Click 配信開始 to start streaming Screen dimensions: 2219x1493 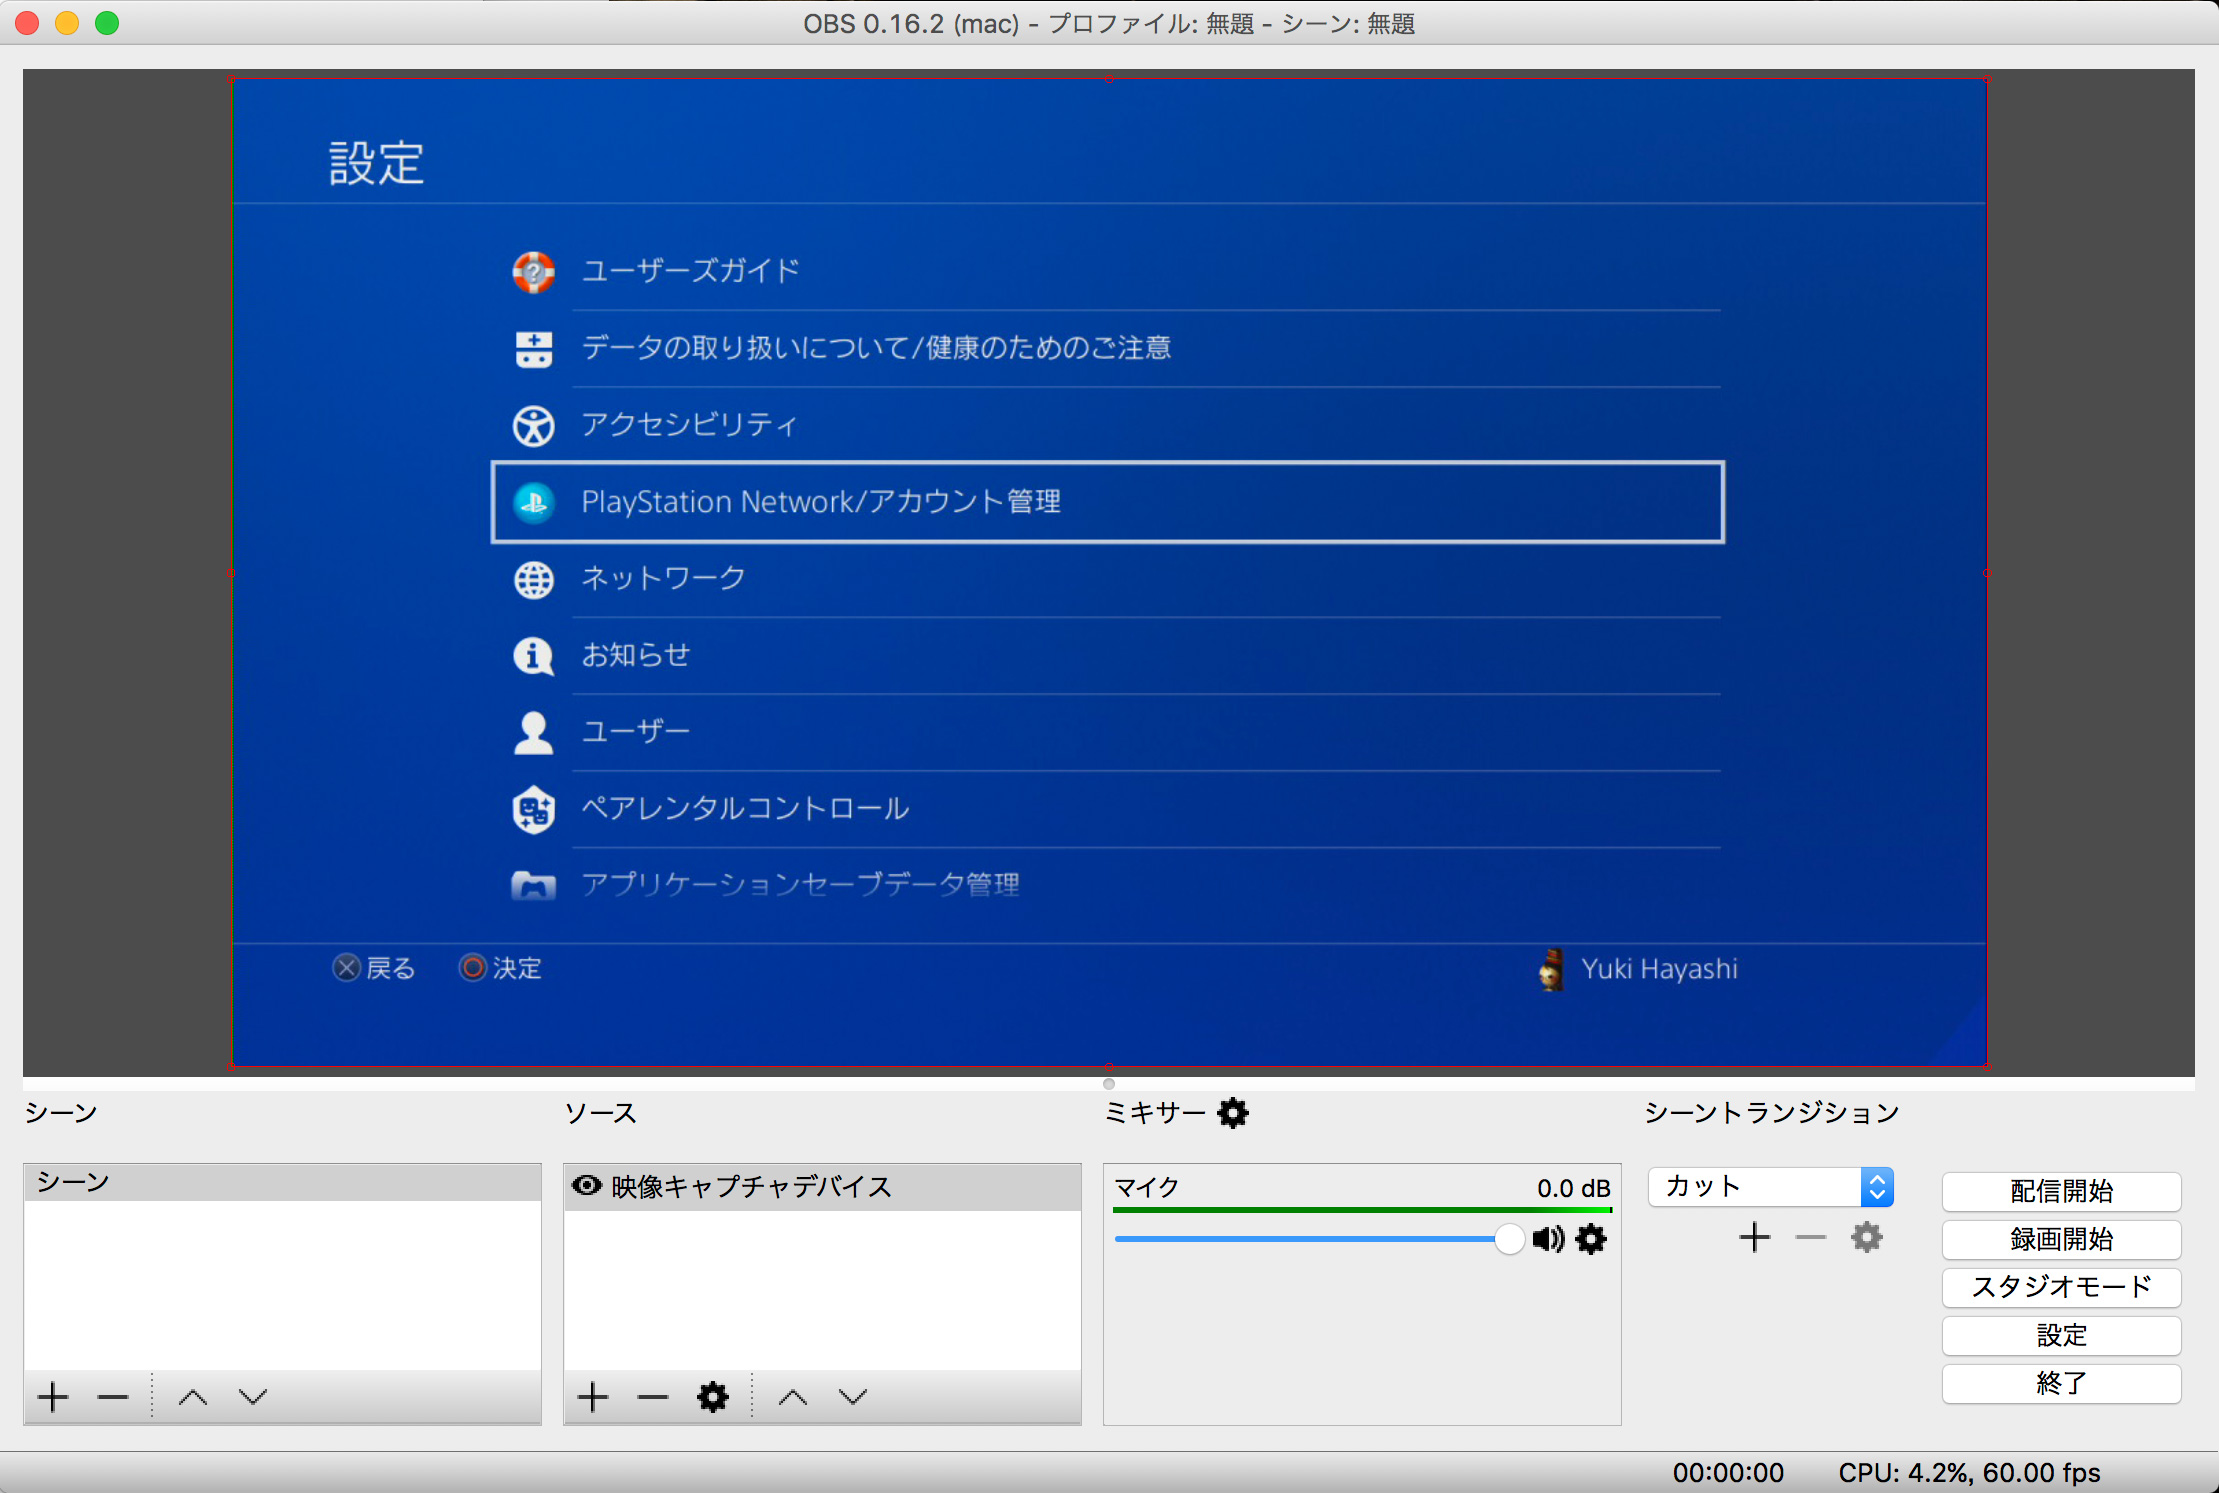click(2061, 1191)
